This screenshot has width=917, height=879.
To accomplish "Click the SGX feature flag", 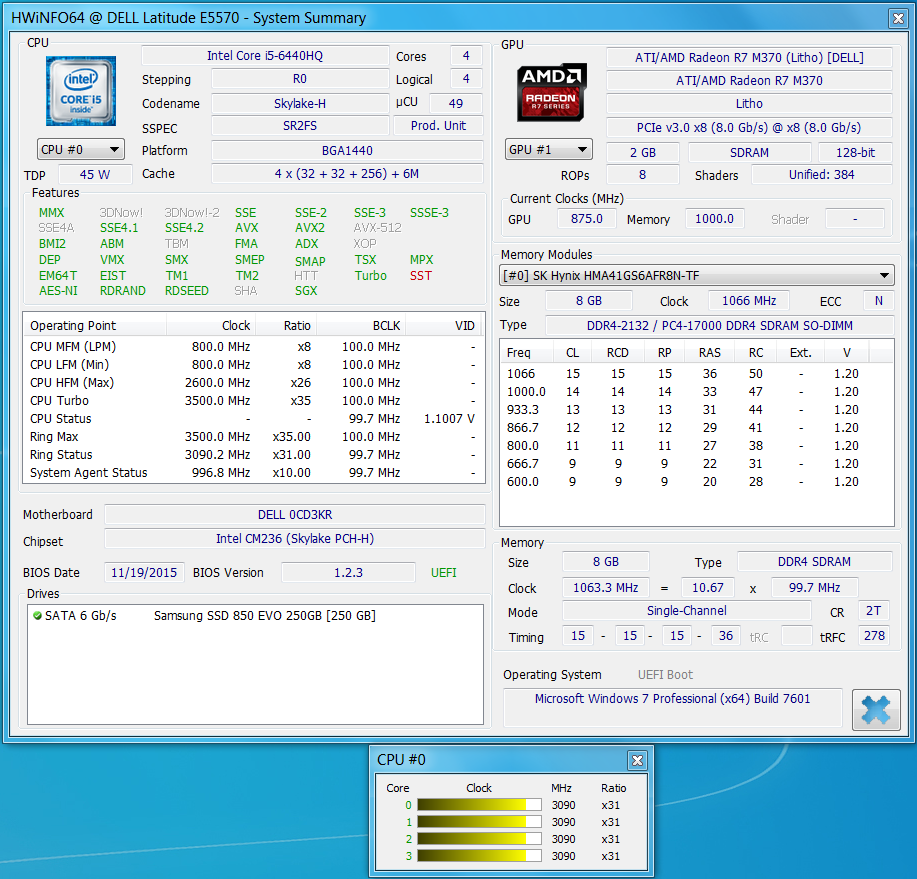I will pyautogui.click(x=306, y=291).
